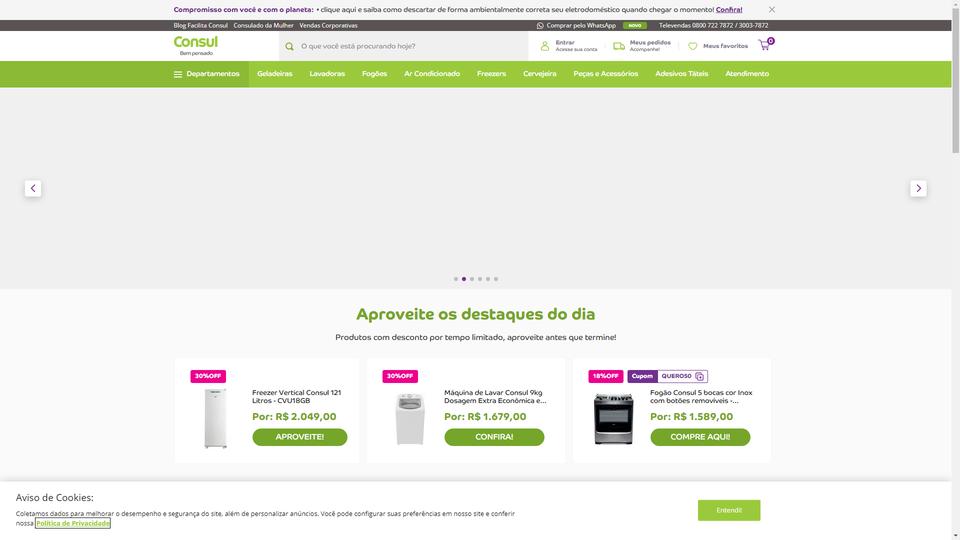Open the Ar Condicionado menu
This screenshot has height=540, width=960.
point(432,74)
